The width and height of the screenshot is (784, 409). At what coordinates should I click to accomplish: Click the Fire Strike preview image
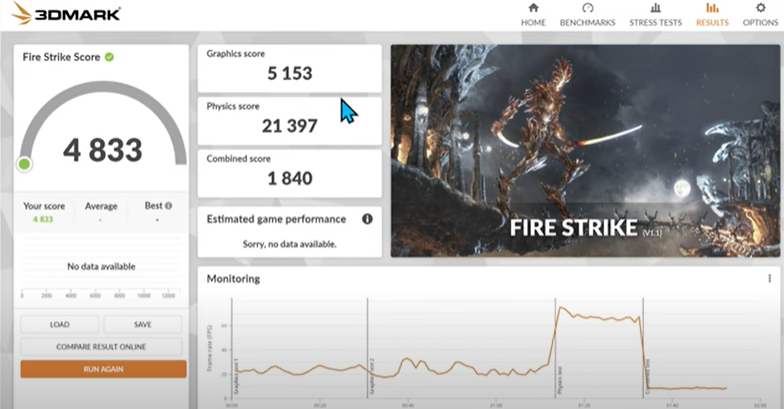pos(585,150)
